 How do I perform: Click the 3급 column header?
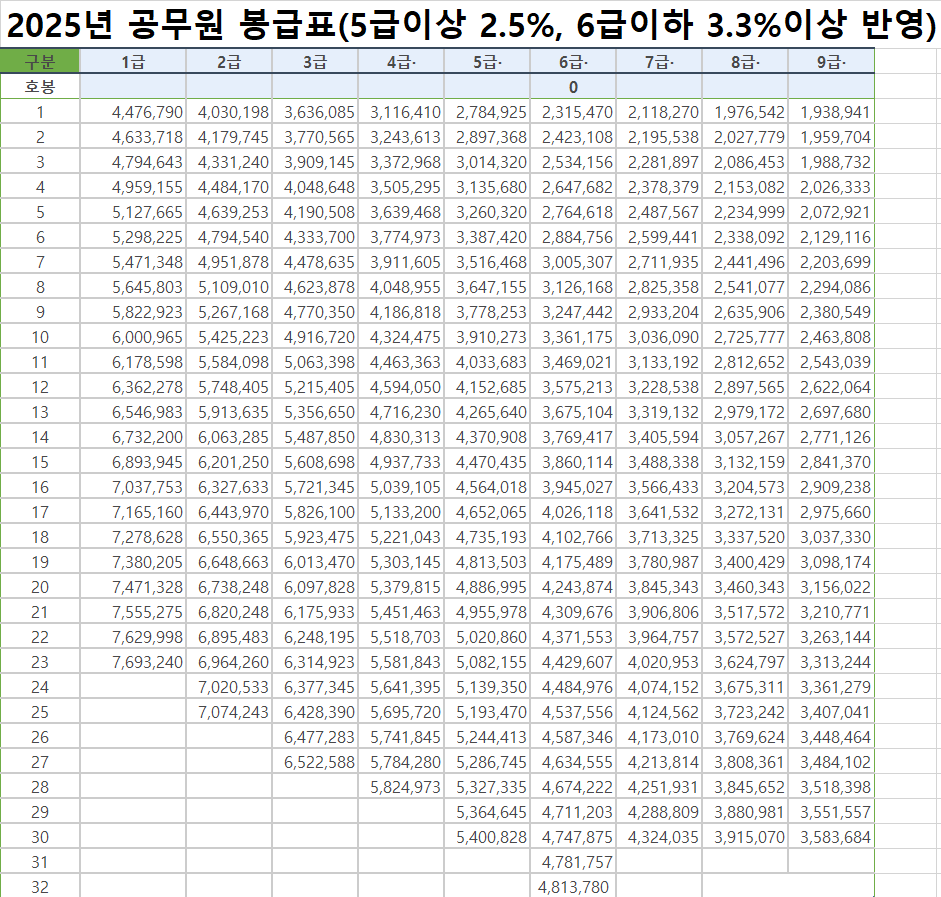tap(314, 61)
